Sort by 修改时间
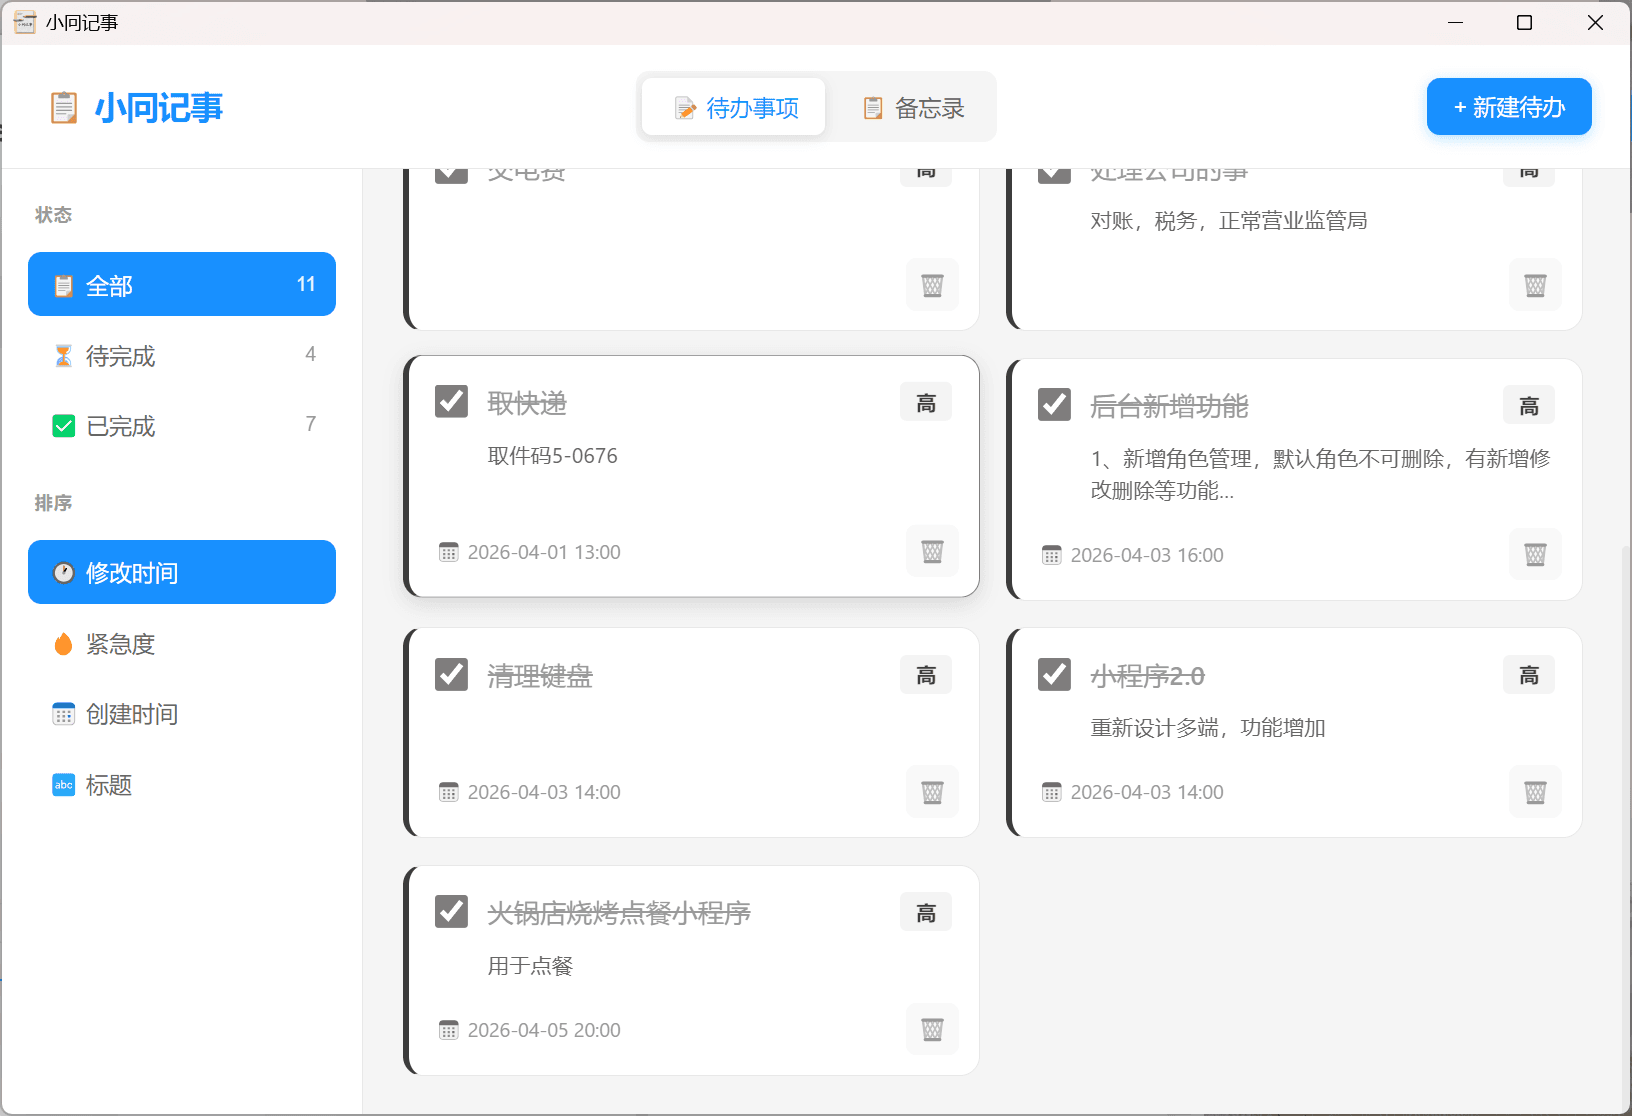This screenshot has width=1632, height=1116. (x=182, y=572)
